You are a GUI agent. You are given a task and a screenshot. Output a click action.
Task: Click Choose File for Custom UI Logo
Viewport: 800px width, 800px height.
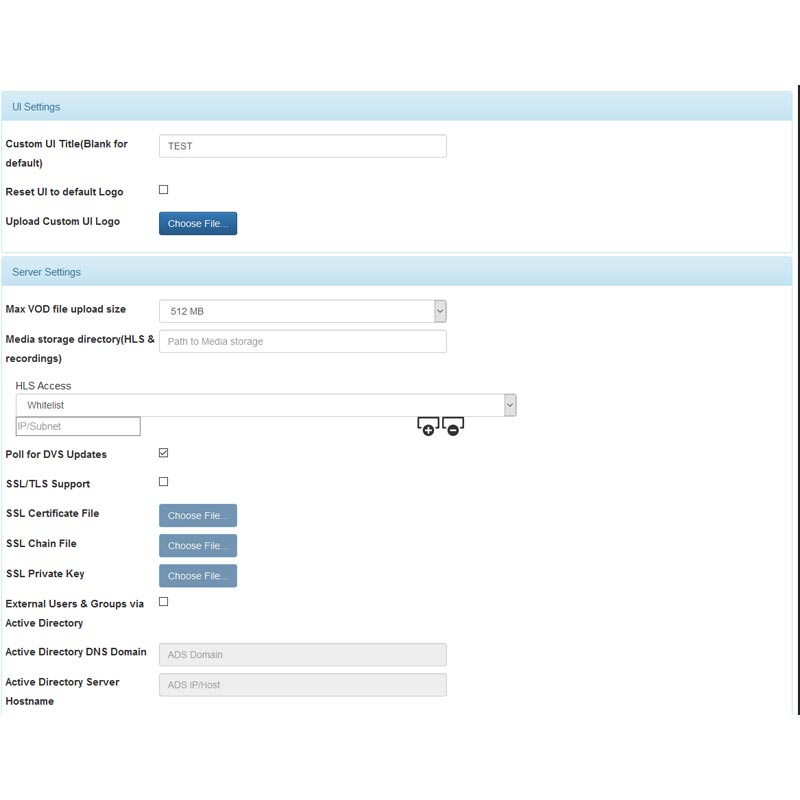[198, 224]
